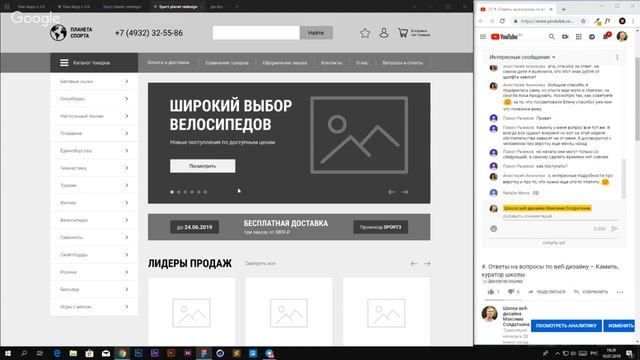Open the shopping cart icon
640x360 pixels.
pyautogui.click(x=403, y=33)
